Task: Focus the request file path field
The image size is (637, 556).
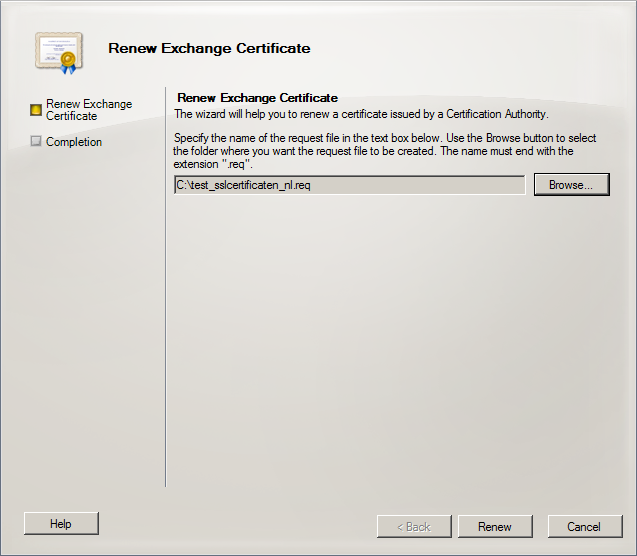Action: coord(350,185)
